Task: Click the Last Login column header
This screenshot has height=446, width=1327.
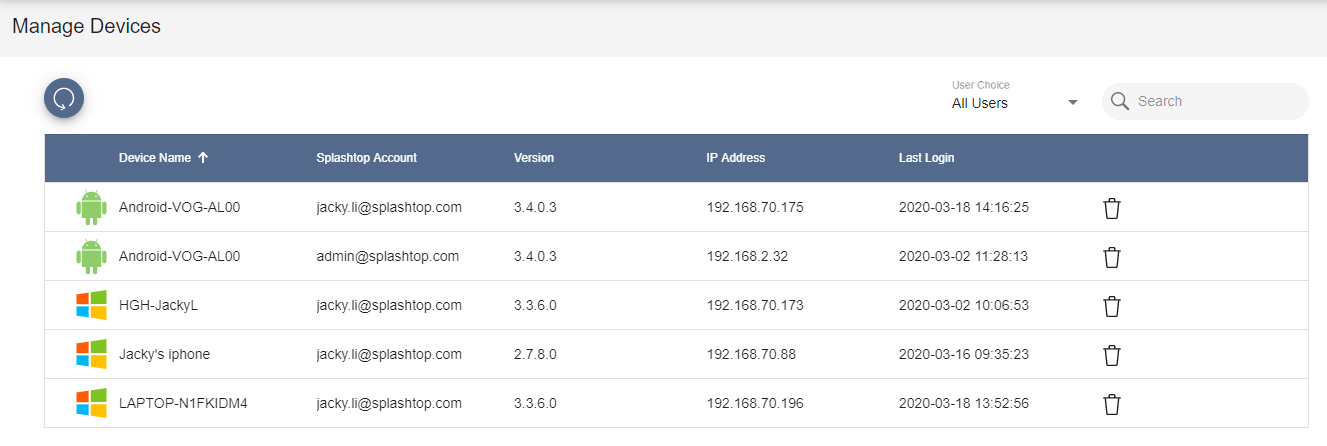Action: [x=927, y=158]
